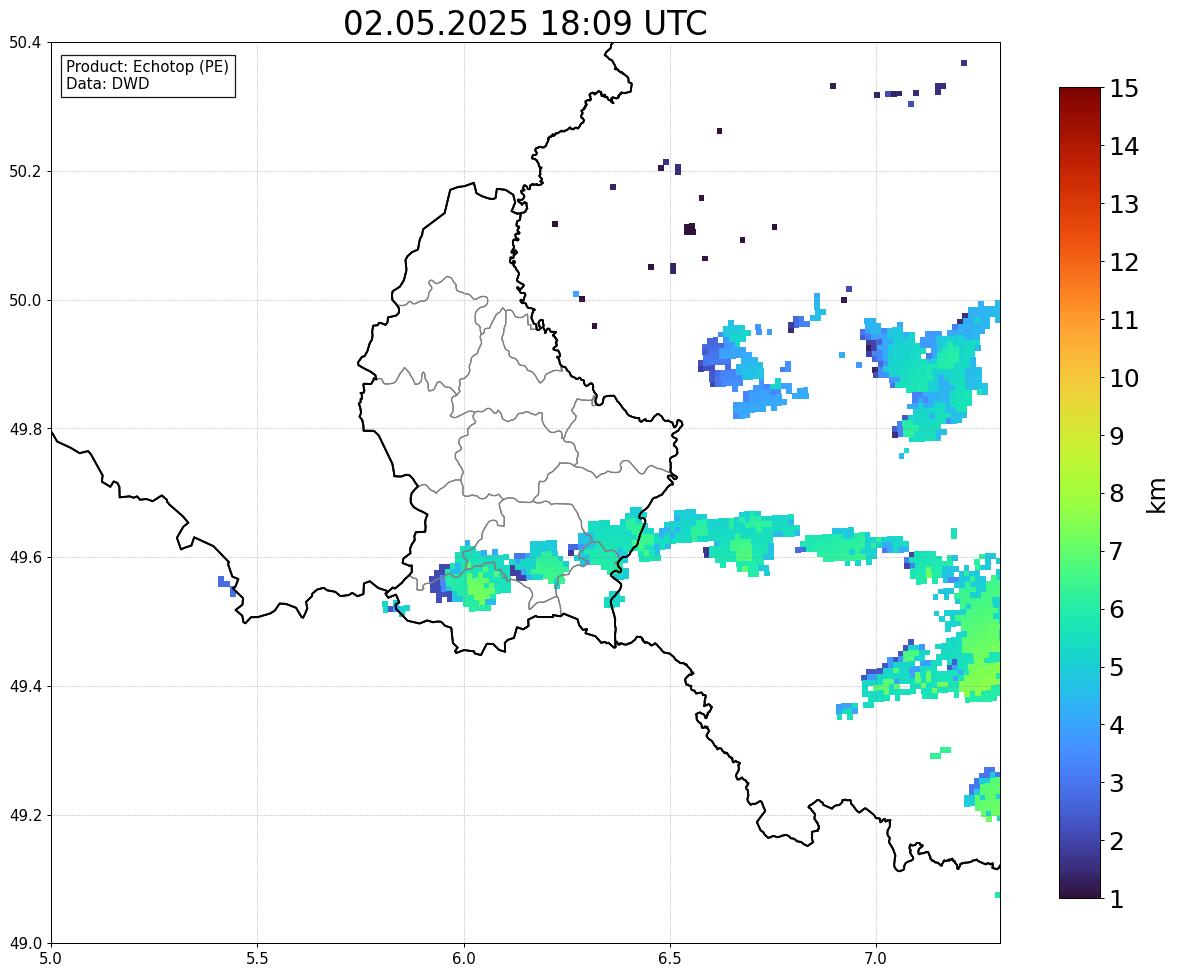This screenshot has height=976, width=1178.
Task: Click longitude axis label 7.0
Action: (876, 959)
